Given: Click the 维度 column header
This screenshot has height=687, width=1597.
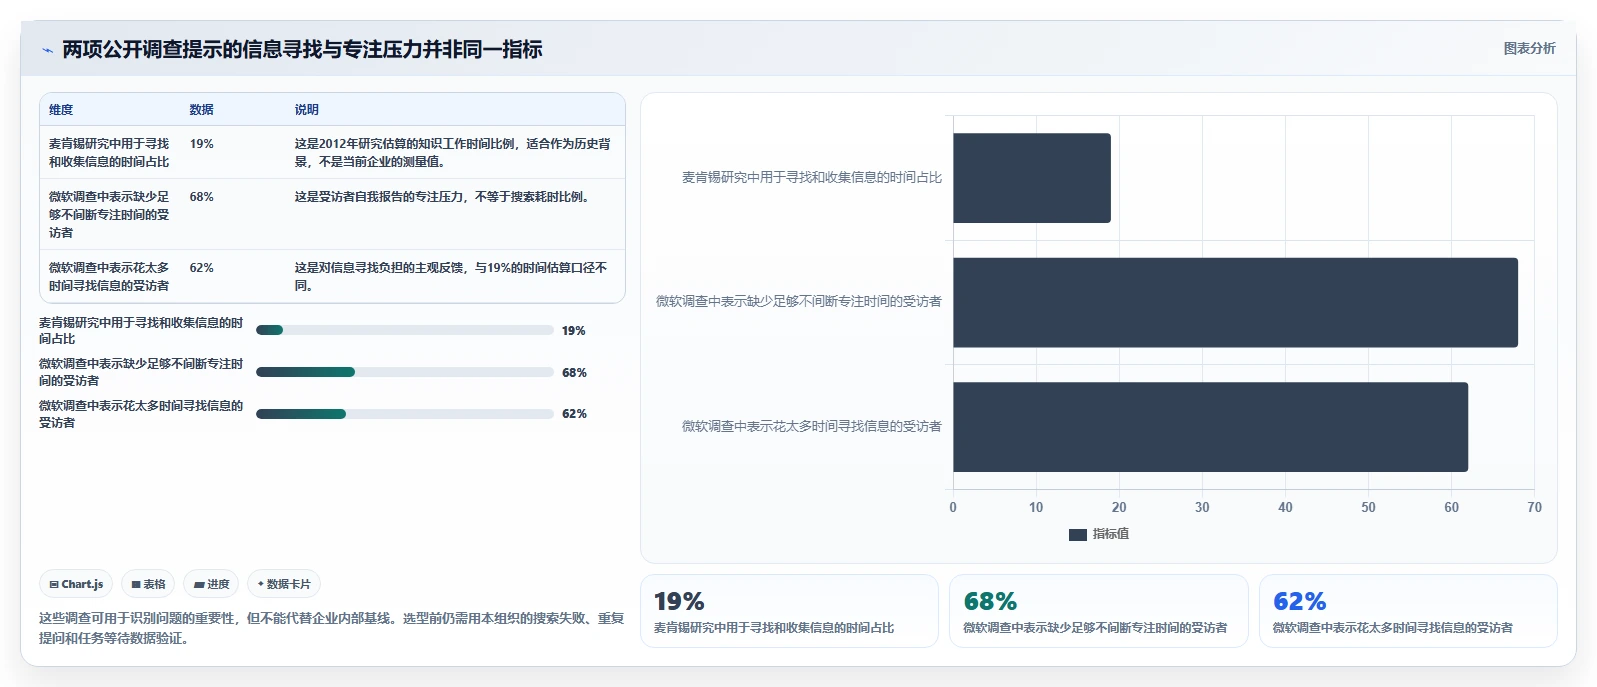Looking at the screenshot, I should click(x=61, y=110).
